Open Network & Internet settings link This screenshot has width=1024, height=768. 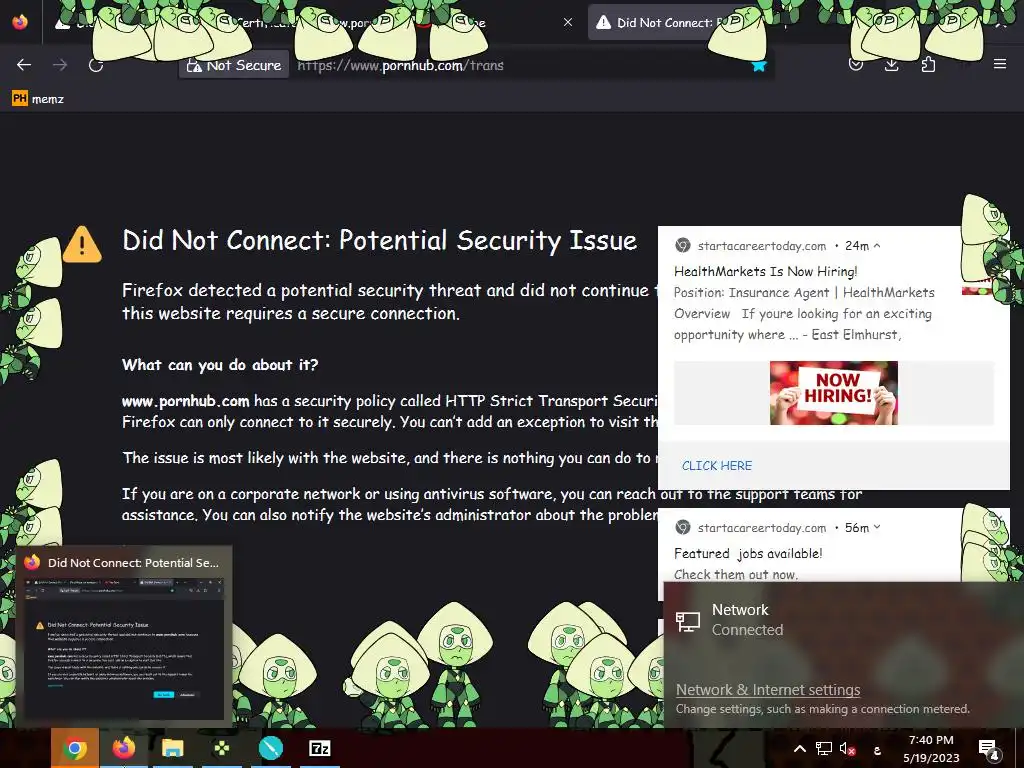pos(767,690)
